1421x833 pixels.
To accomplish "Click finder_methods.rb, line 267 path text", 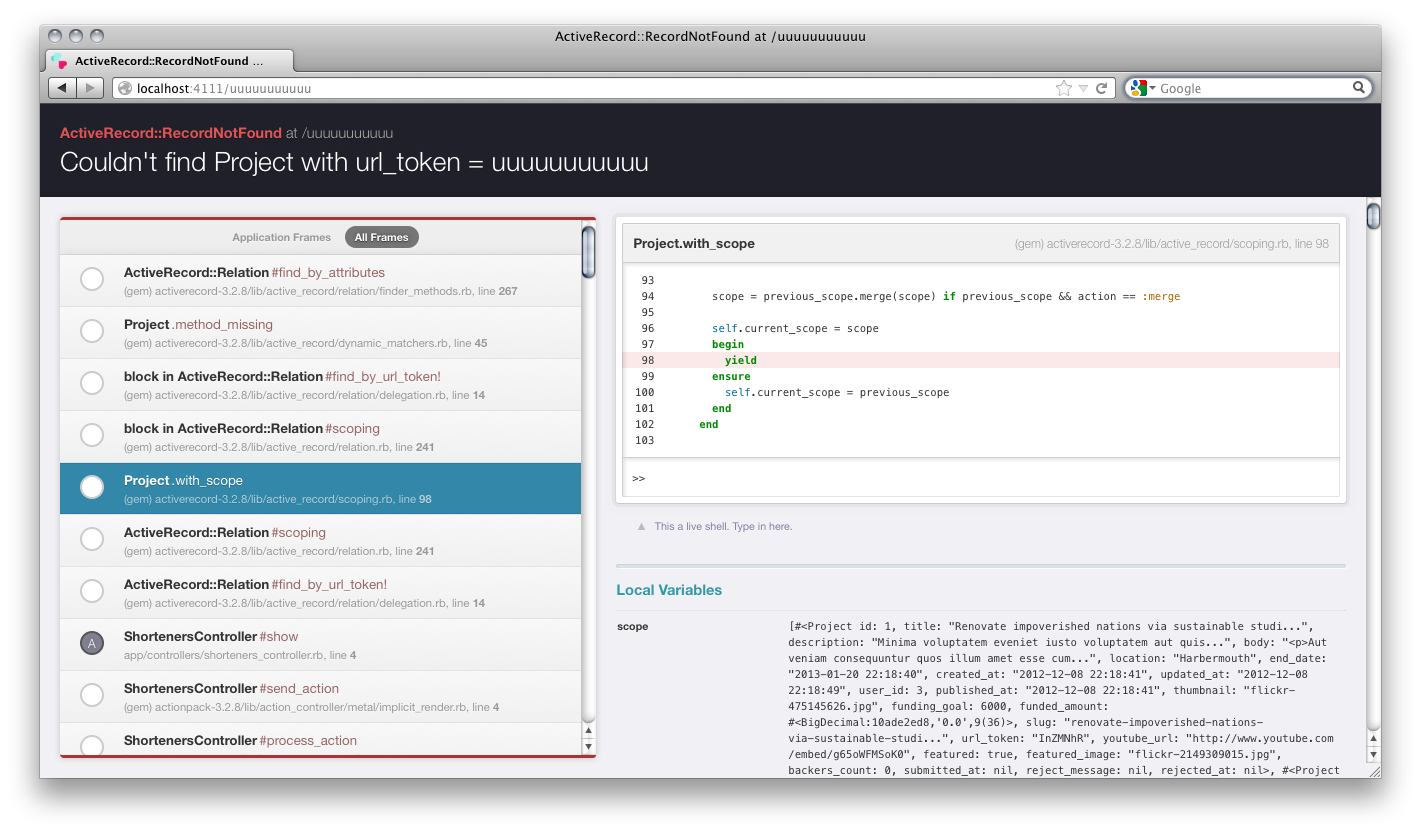I will point(321,291).
